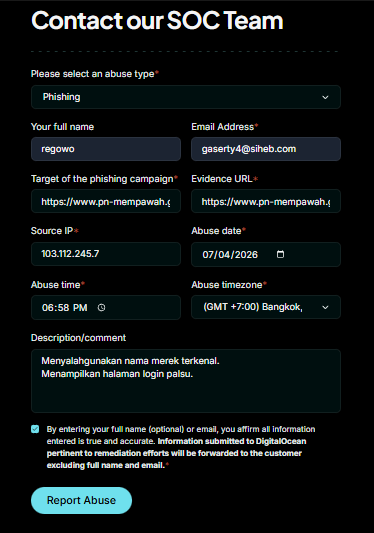Click inside the Description/comment text area
The width and height of the screenshot is (374, 533).
(x=186, y=381)
